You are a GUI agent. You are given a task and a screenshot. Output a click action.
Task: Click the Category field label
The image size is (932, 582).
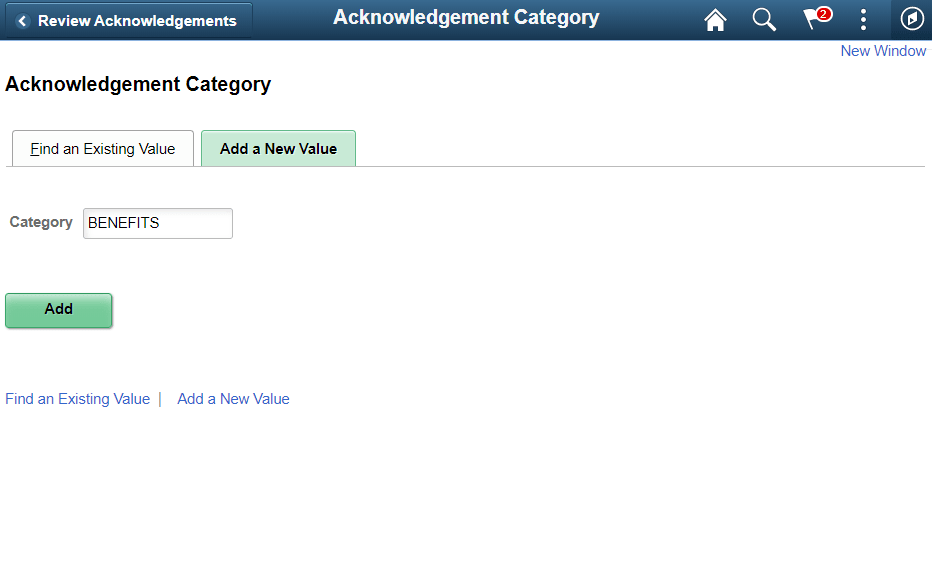tap(40, 222)
